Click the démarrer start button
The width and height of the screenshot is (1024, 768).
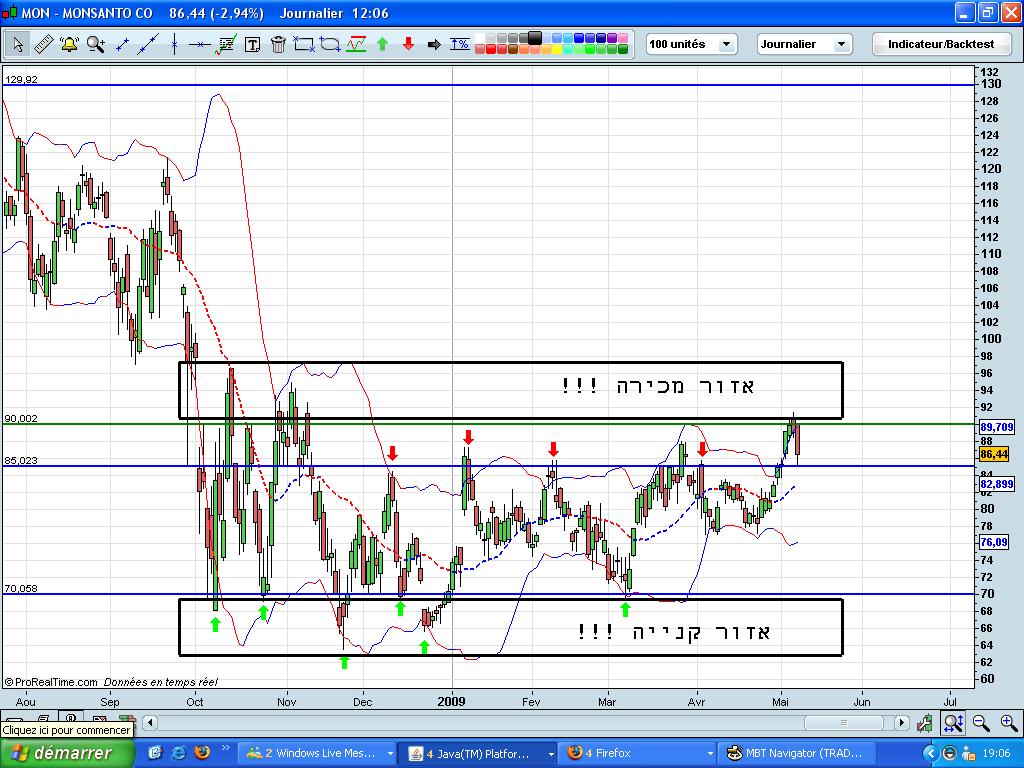tap(67, 753)
